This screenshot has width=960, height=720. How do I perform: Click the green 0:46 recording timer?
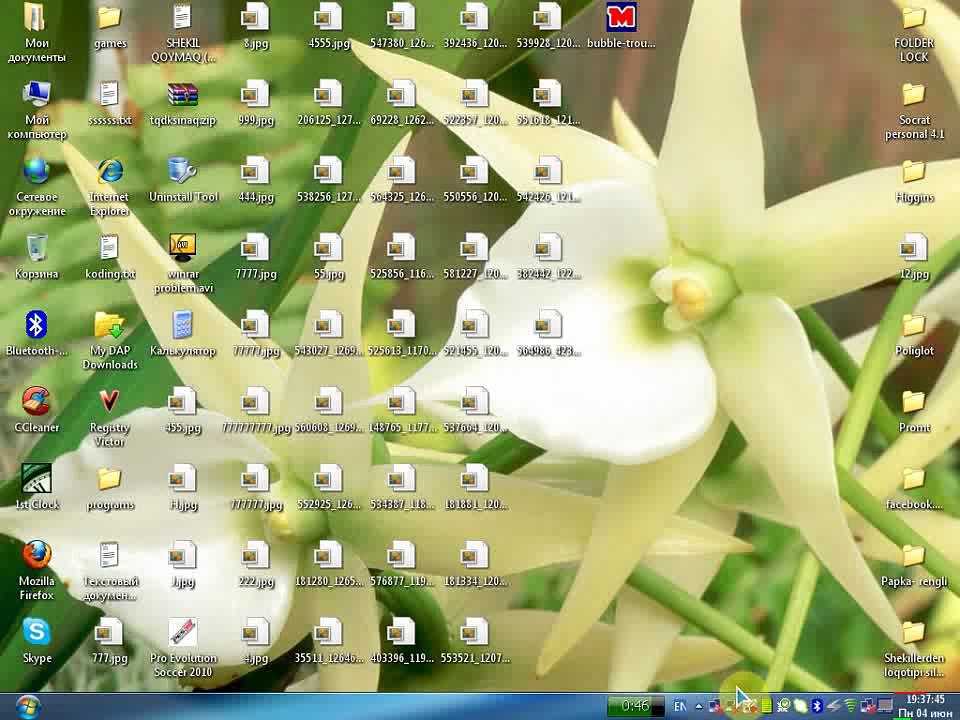tap(635, 707)
